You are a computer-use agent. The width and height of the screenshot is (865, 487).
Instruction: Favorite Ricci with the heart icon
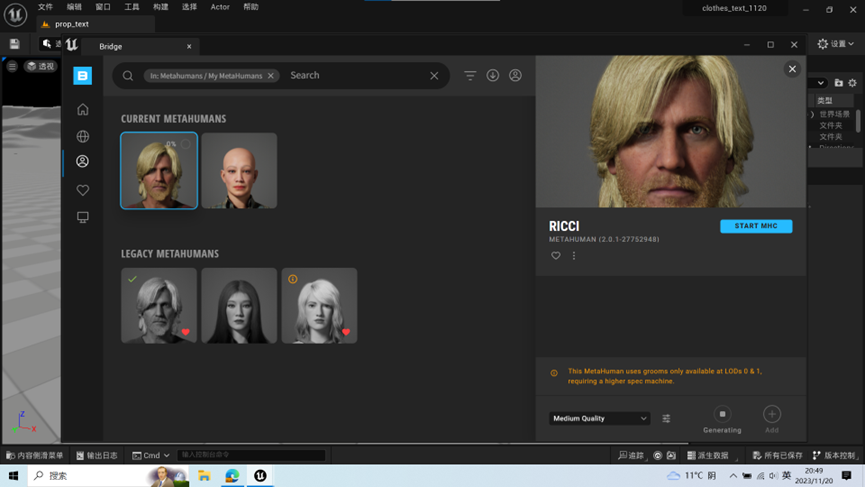556,255
